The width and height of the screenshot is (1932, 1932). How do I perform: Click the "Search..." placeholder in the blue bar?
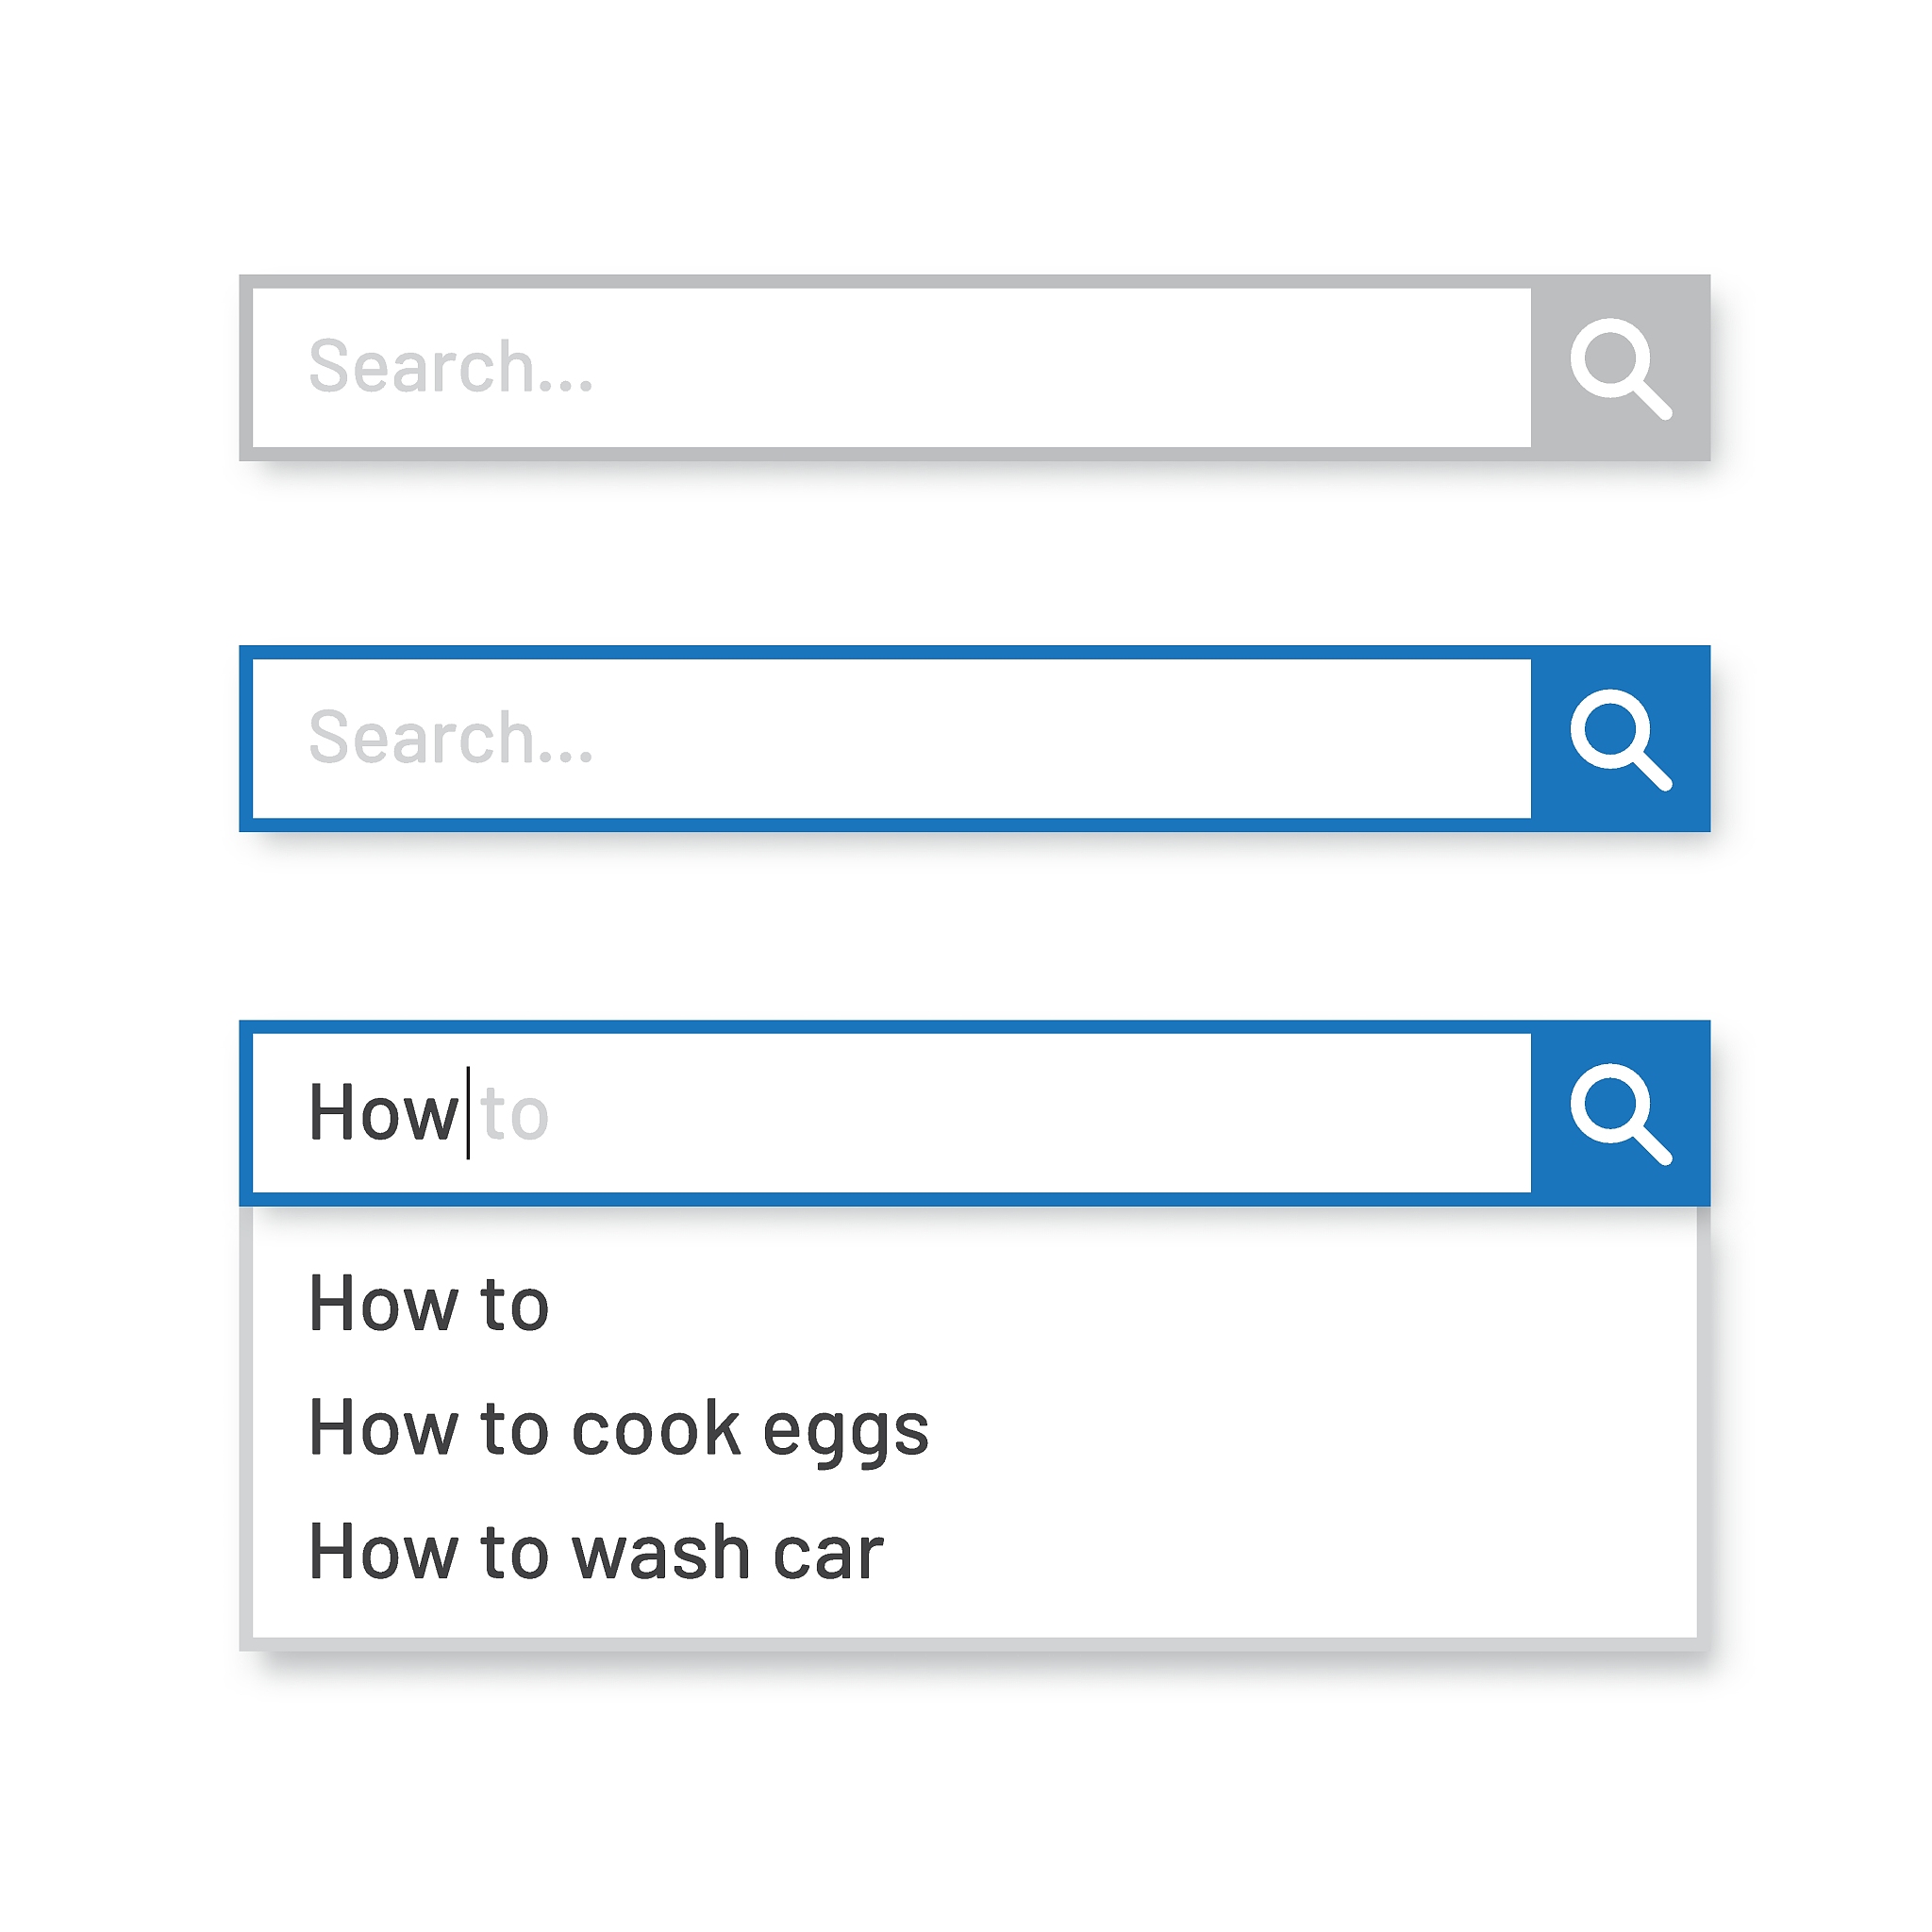(x=451, y=738)
